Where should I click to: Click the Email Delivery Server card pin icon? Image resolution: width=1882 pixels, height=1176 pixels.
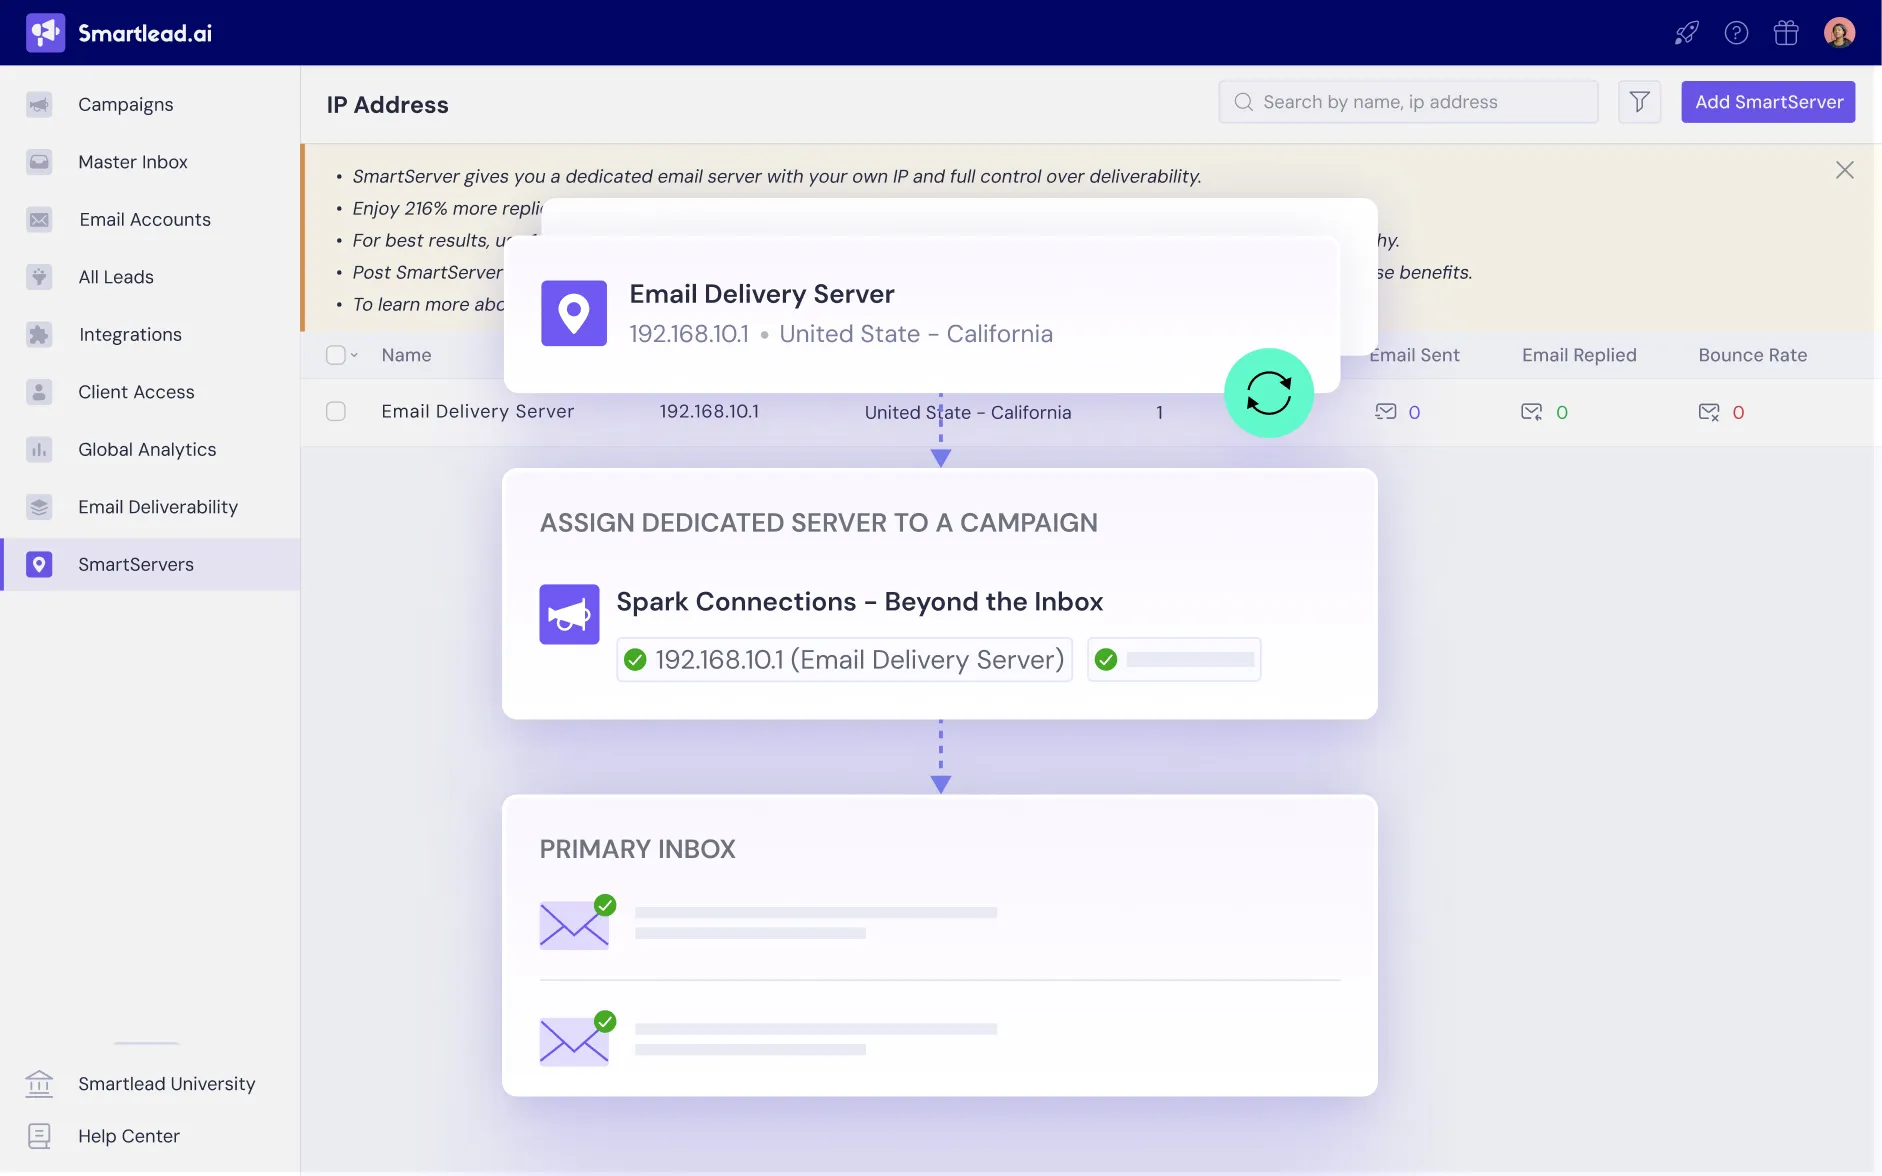[x=574, y=313]
